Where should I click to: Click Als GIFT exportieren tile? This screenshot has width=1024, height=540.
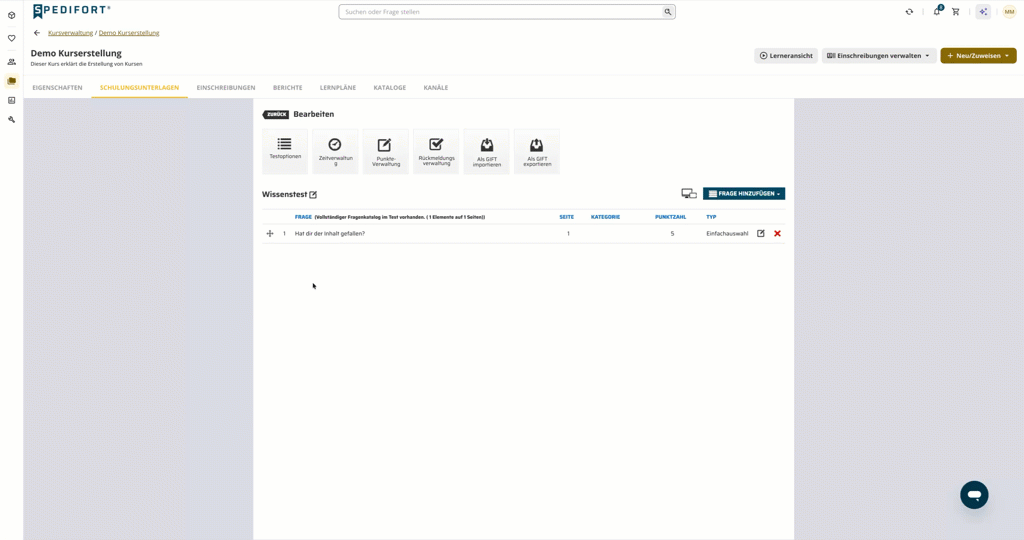[537, 151]
